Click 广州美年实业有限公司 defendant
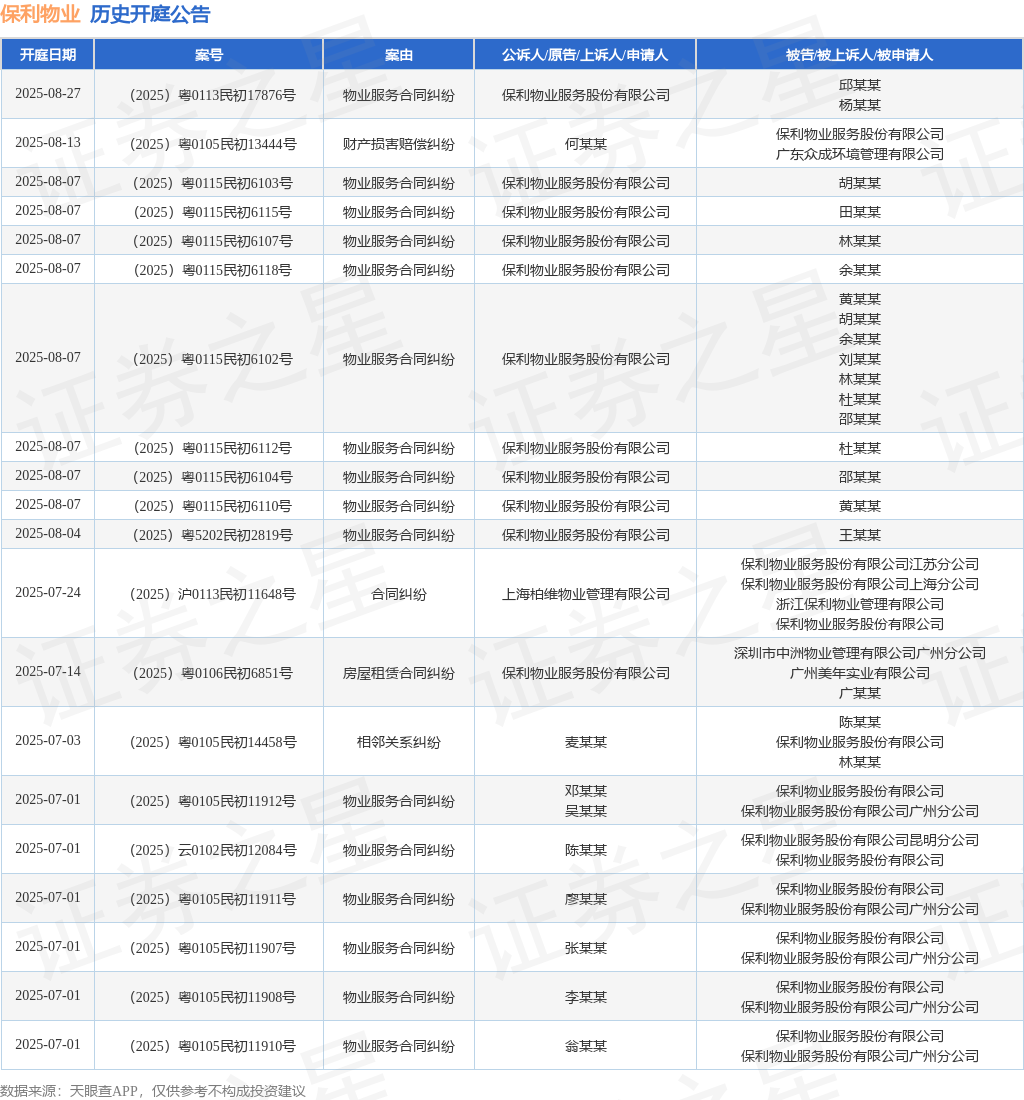The image size is (1024, 1100). tap(859, 673)
